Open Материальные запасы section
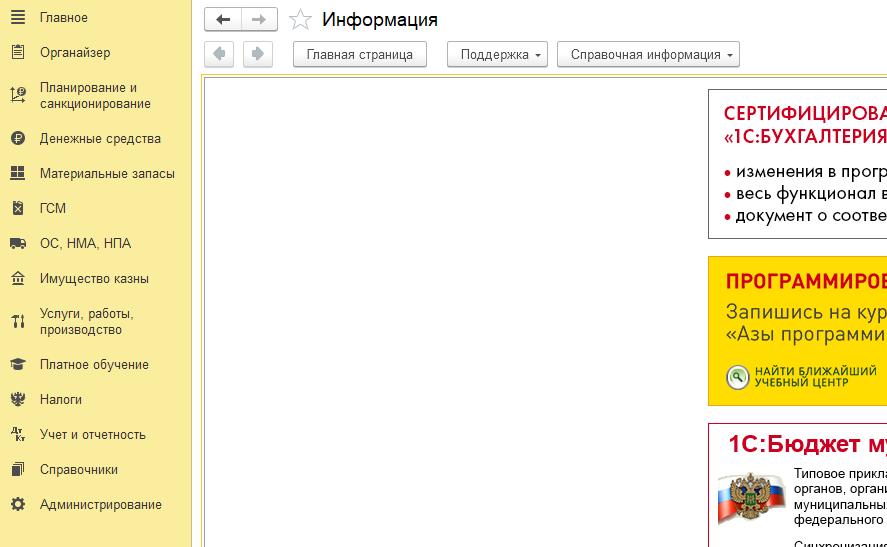 [x=107, y=174]
